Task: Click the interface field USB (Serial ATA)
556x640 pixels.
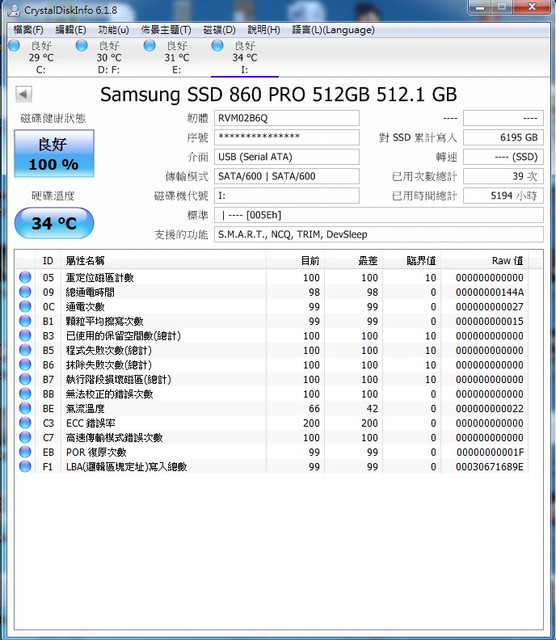Action: tap(287, 157)
